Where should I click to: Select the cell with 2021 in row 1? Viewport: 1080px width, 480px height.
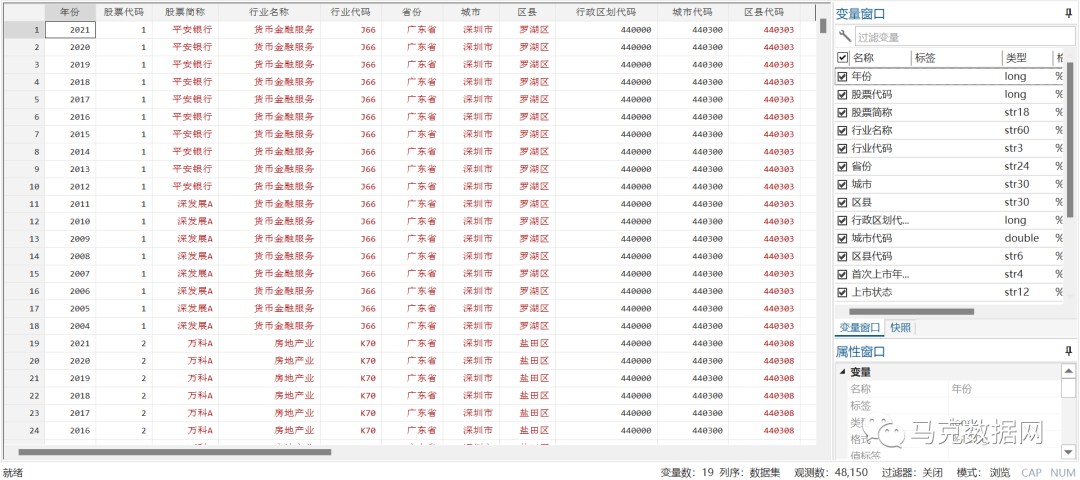pos(70,30)
